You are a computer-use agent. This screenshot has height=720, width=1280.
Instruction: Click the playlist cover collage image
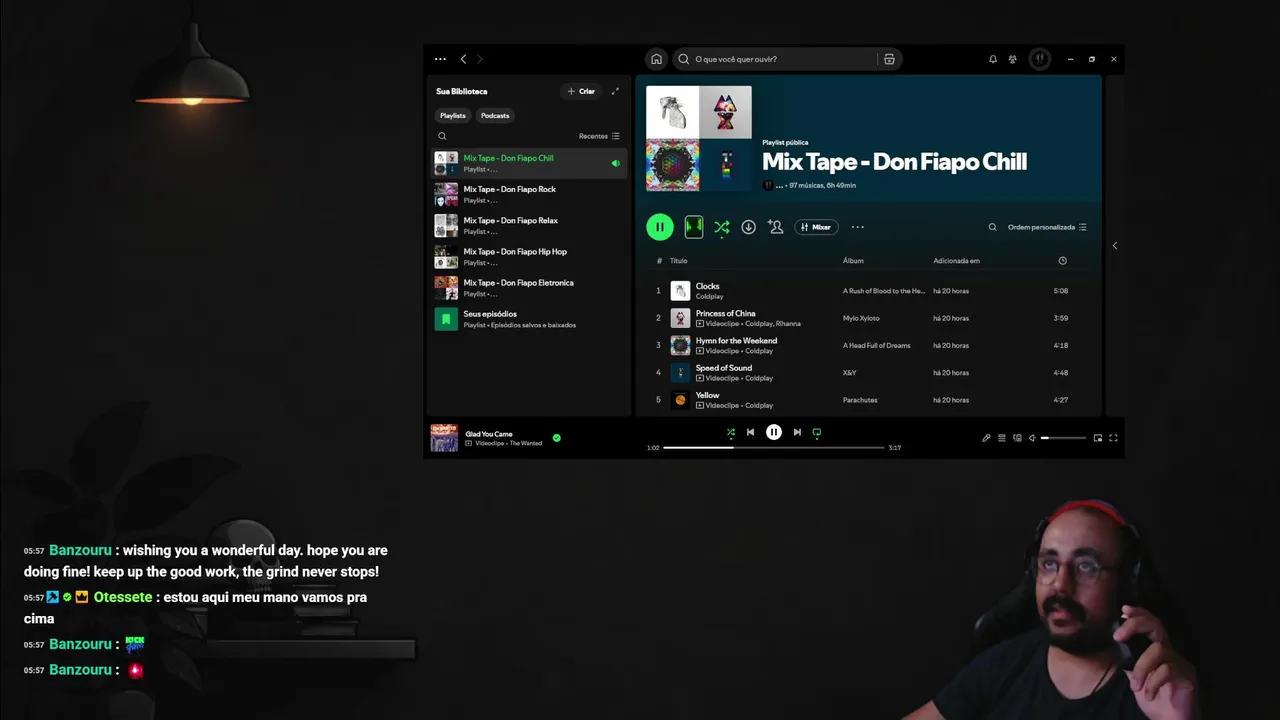[699, 138]
